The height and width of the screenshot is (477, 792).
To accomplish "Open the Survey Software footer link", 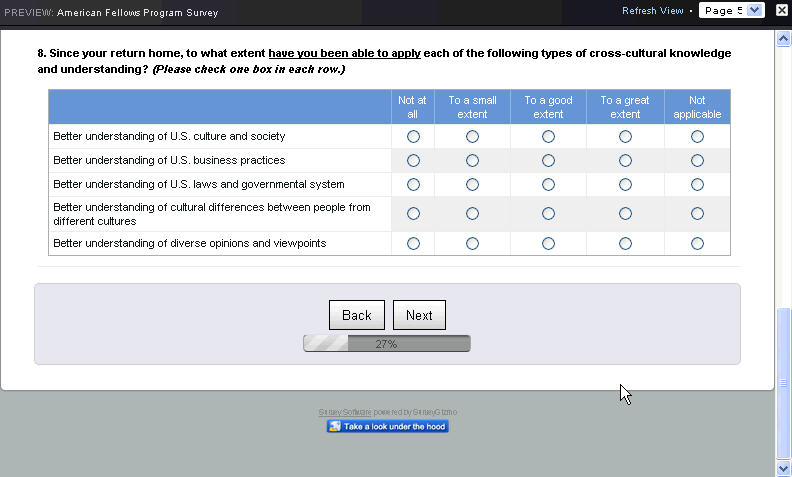I will [x=345, y=412].
